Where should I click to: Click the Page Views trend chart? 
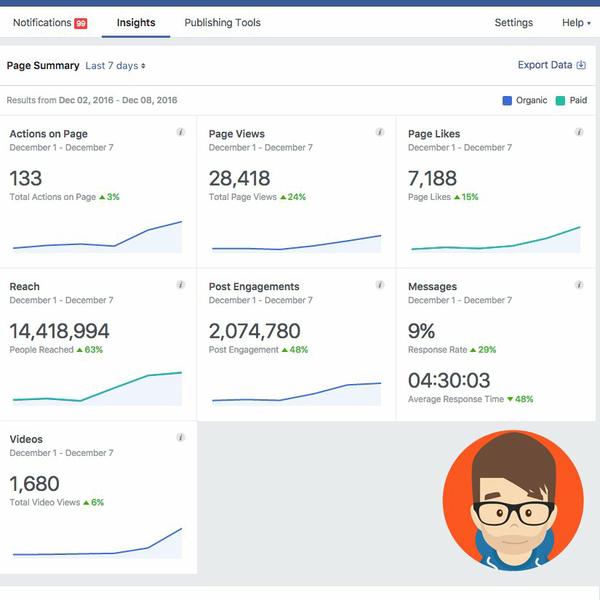coord(297,243)
